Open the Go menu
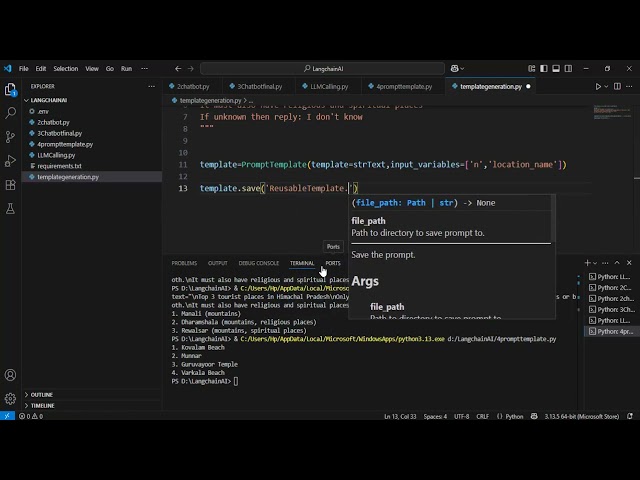 pyautogui.click(x=110, y=69)
